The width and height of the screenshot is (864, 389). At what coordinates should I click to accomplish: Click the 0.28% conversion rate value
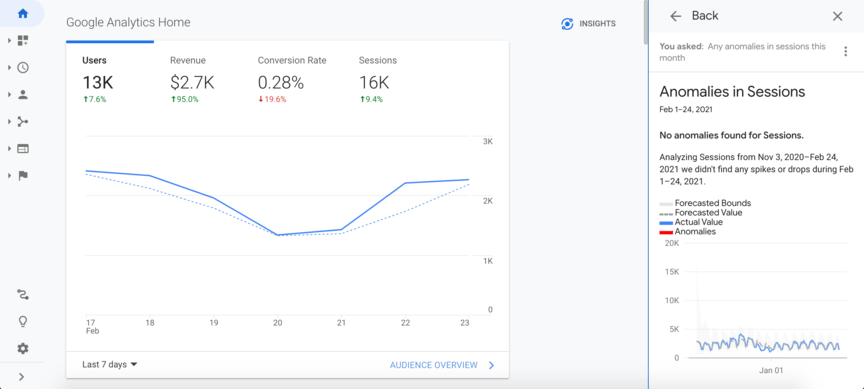click(281, 83)
